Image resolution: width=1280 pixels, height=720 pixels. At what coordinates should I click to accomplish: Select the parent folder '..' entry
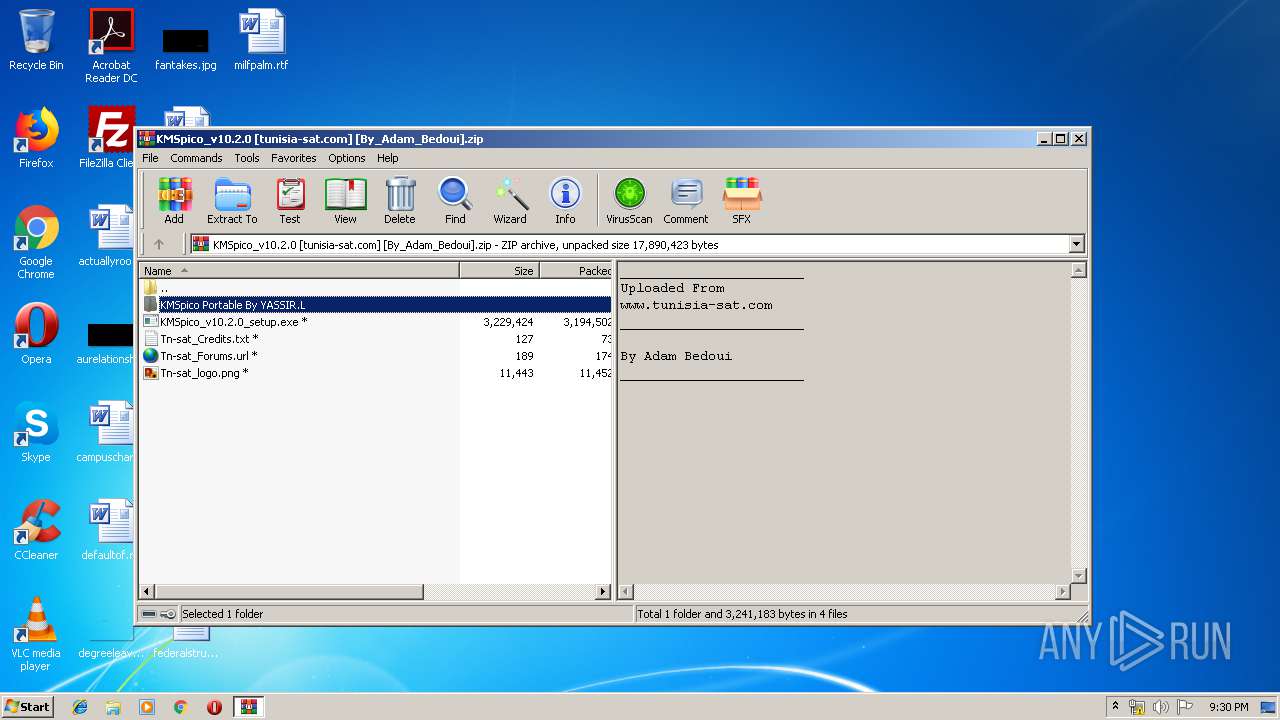pos(376,288)
